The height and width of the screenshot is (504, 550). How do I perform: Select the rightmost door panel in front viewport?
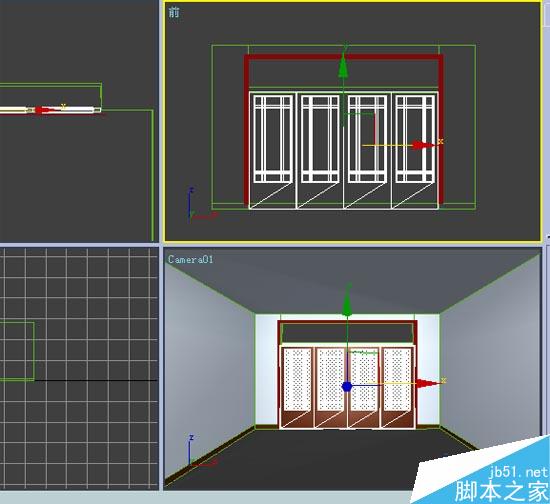coord(415,150)
